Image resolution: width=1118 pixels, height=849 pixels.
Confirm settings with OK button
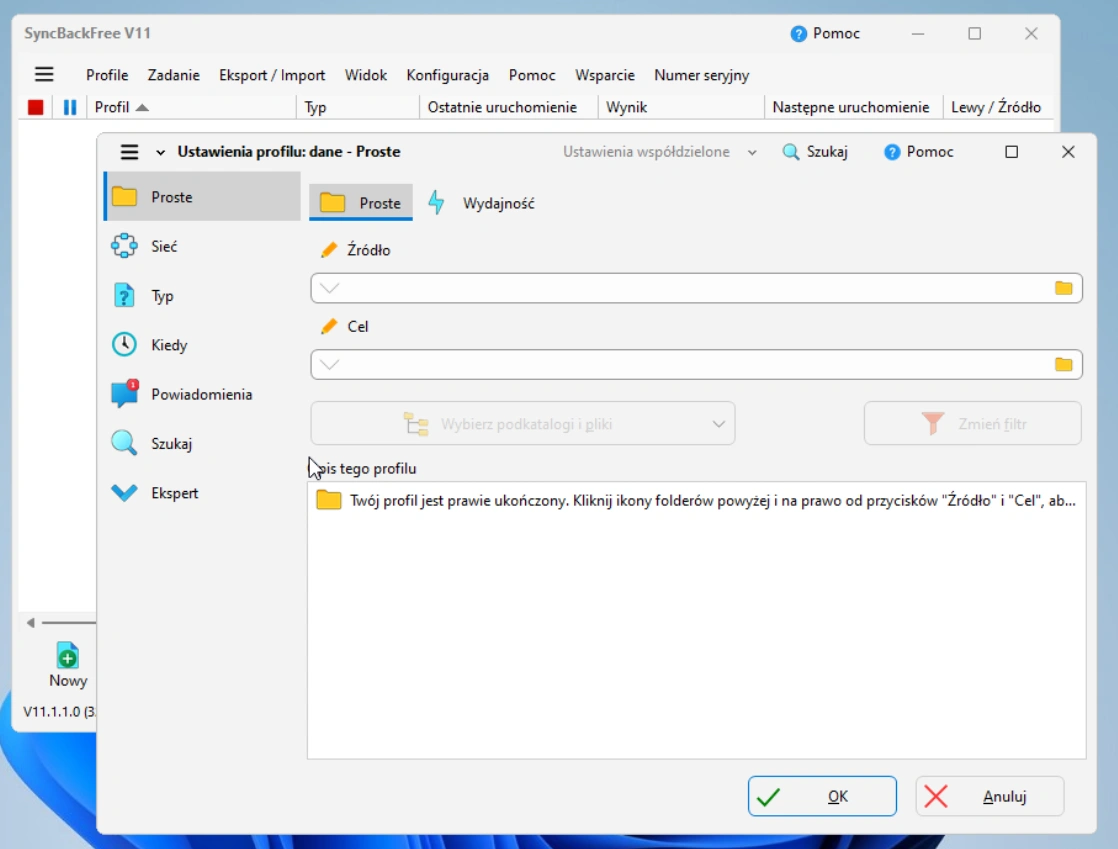click(822, 796)
